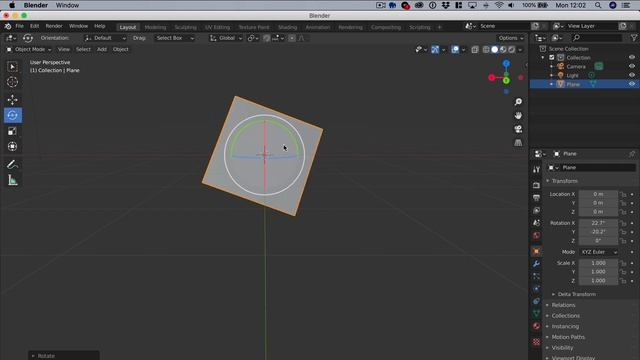Hide the Camera with eye icon
Viewport: 640px width, 360px height.
click(632, 66)
